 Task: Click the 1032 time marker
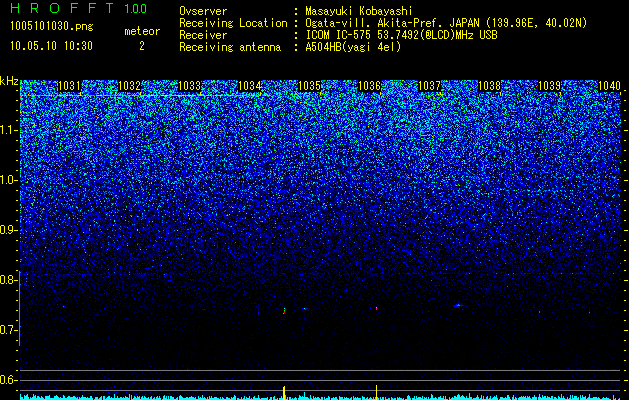(130, 86)
